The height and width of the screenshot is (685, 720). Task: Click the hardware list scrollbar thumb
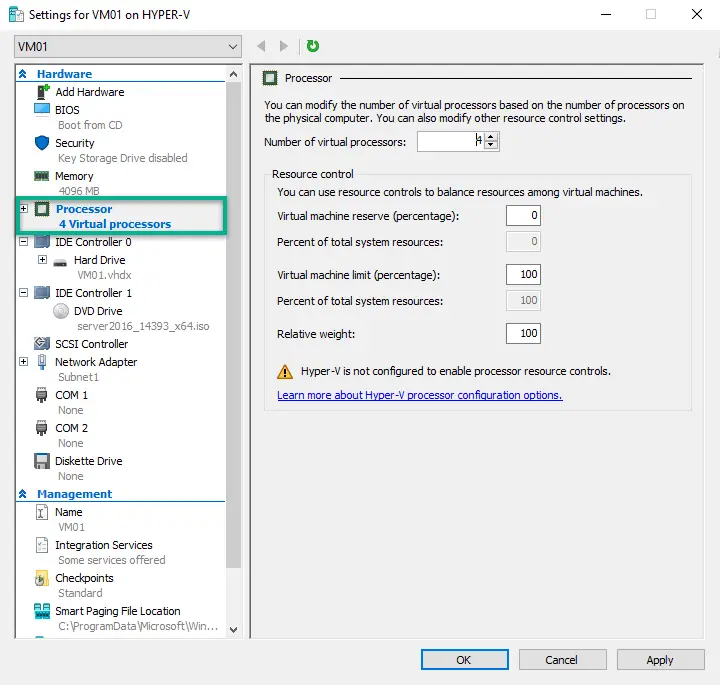coord(234,325)
